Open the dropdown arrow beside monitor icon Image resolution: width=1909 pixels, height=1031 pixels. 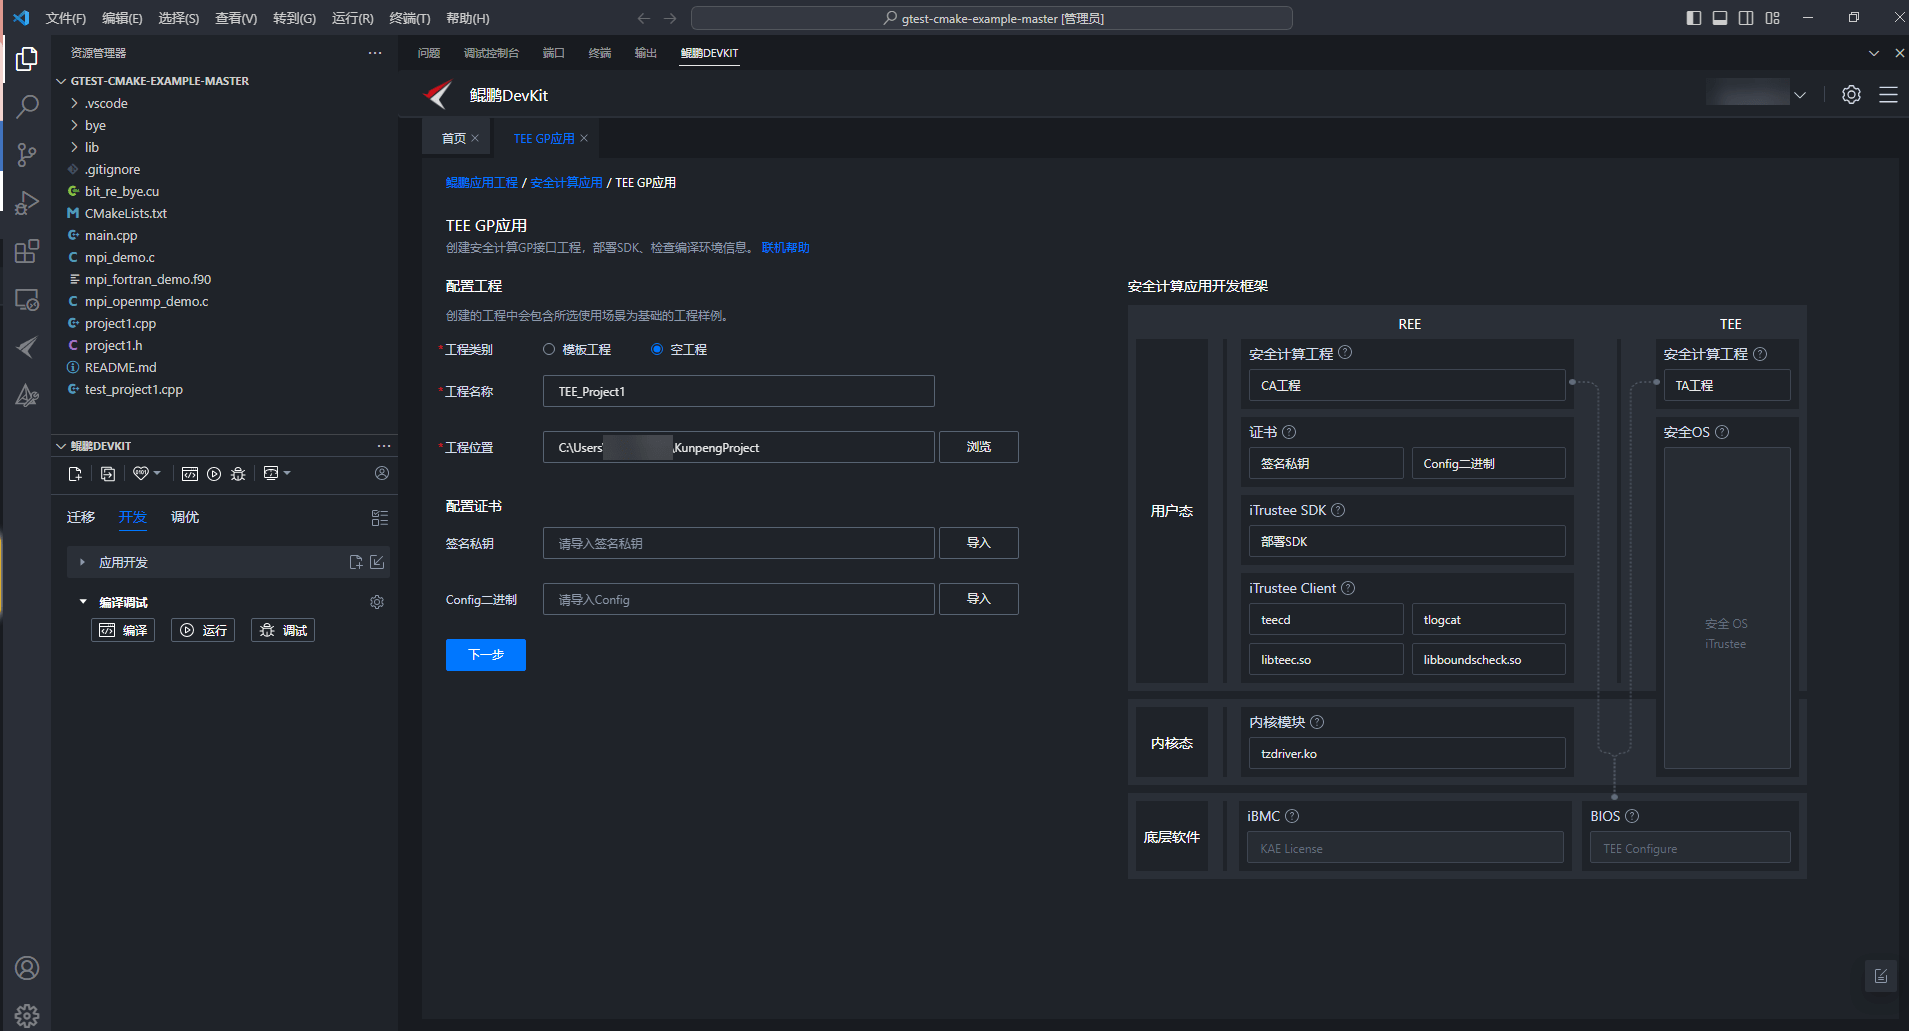[x=287, y=473]
